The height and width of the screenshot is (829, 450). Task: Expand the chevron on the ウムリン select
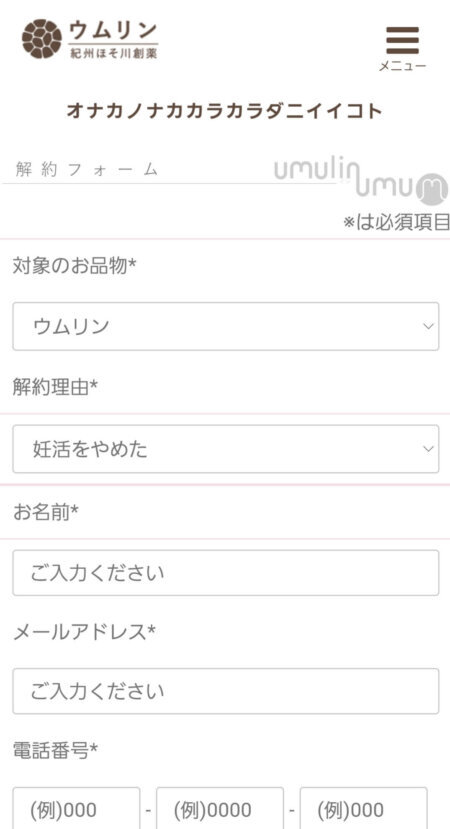(x=428, y=326)
